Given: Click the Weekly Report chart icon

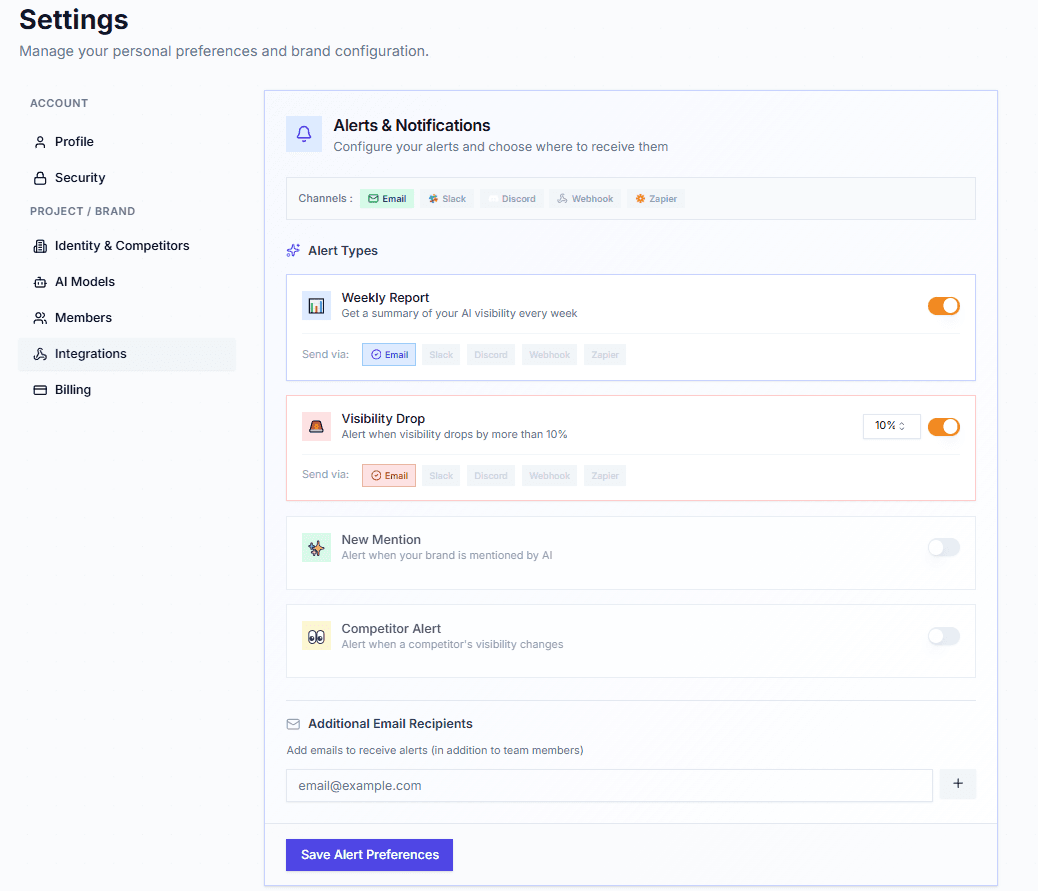Looking at the screenshot, I should point(316,305).
